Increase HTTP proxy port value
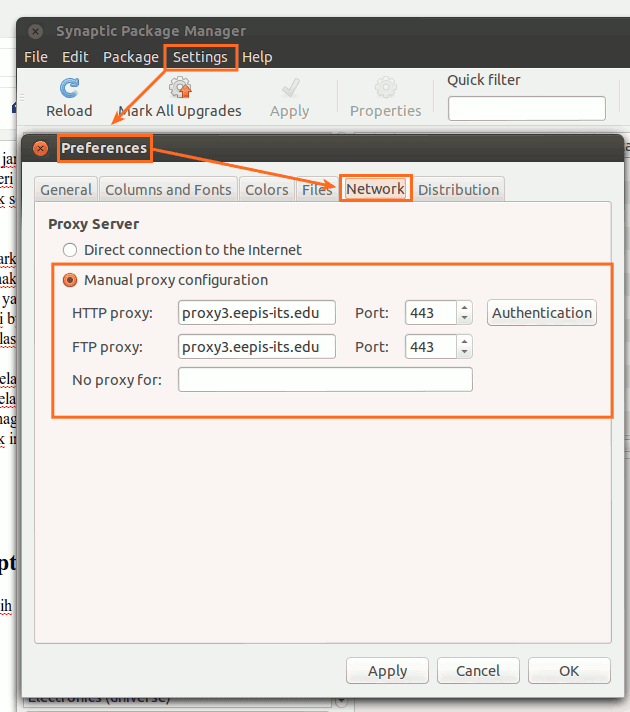 point(464,307)
